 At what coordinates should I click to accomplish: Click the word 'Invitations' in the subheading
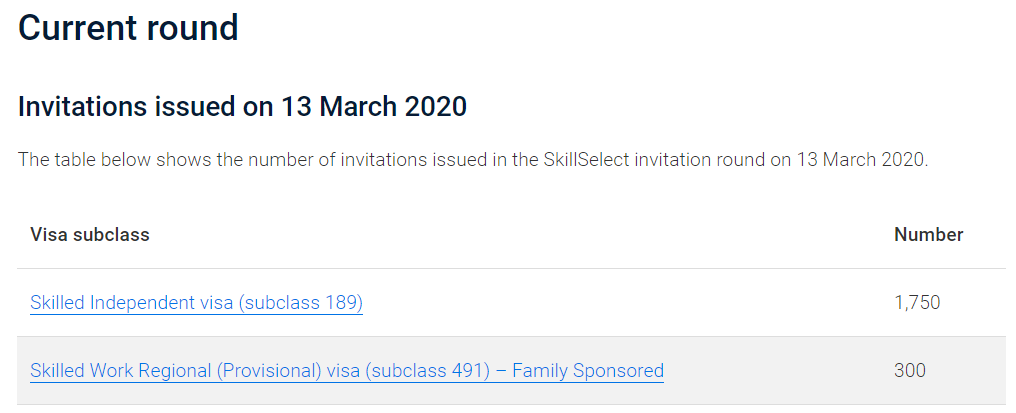(x=82, y=107)
